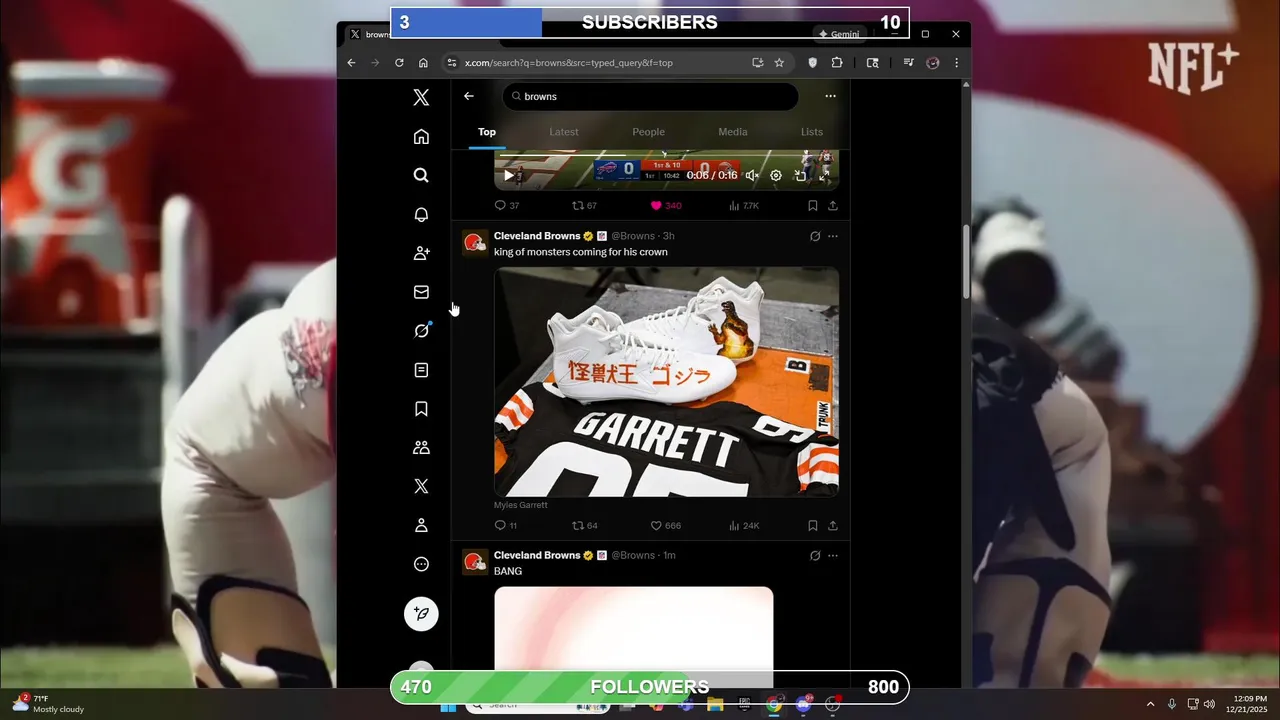Switch to the People tab

(x=648, y=132)
